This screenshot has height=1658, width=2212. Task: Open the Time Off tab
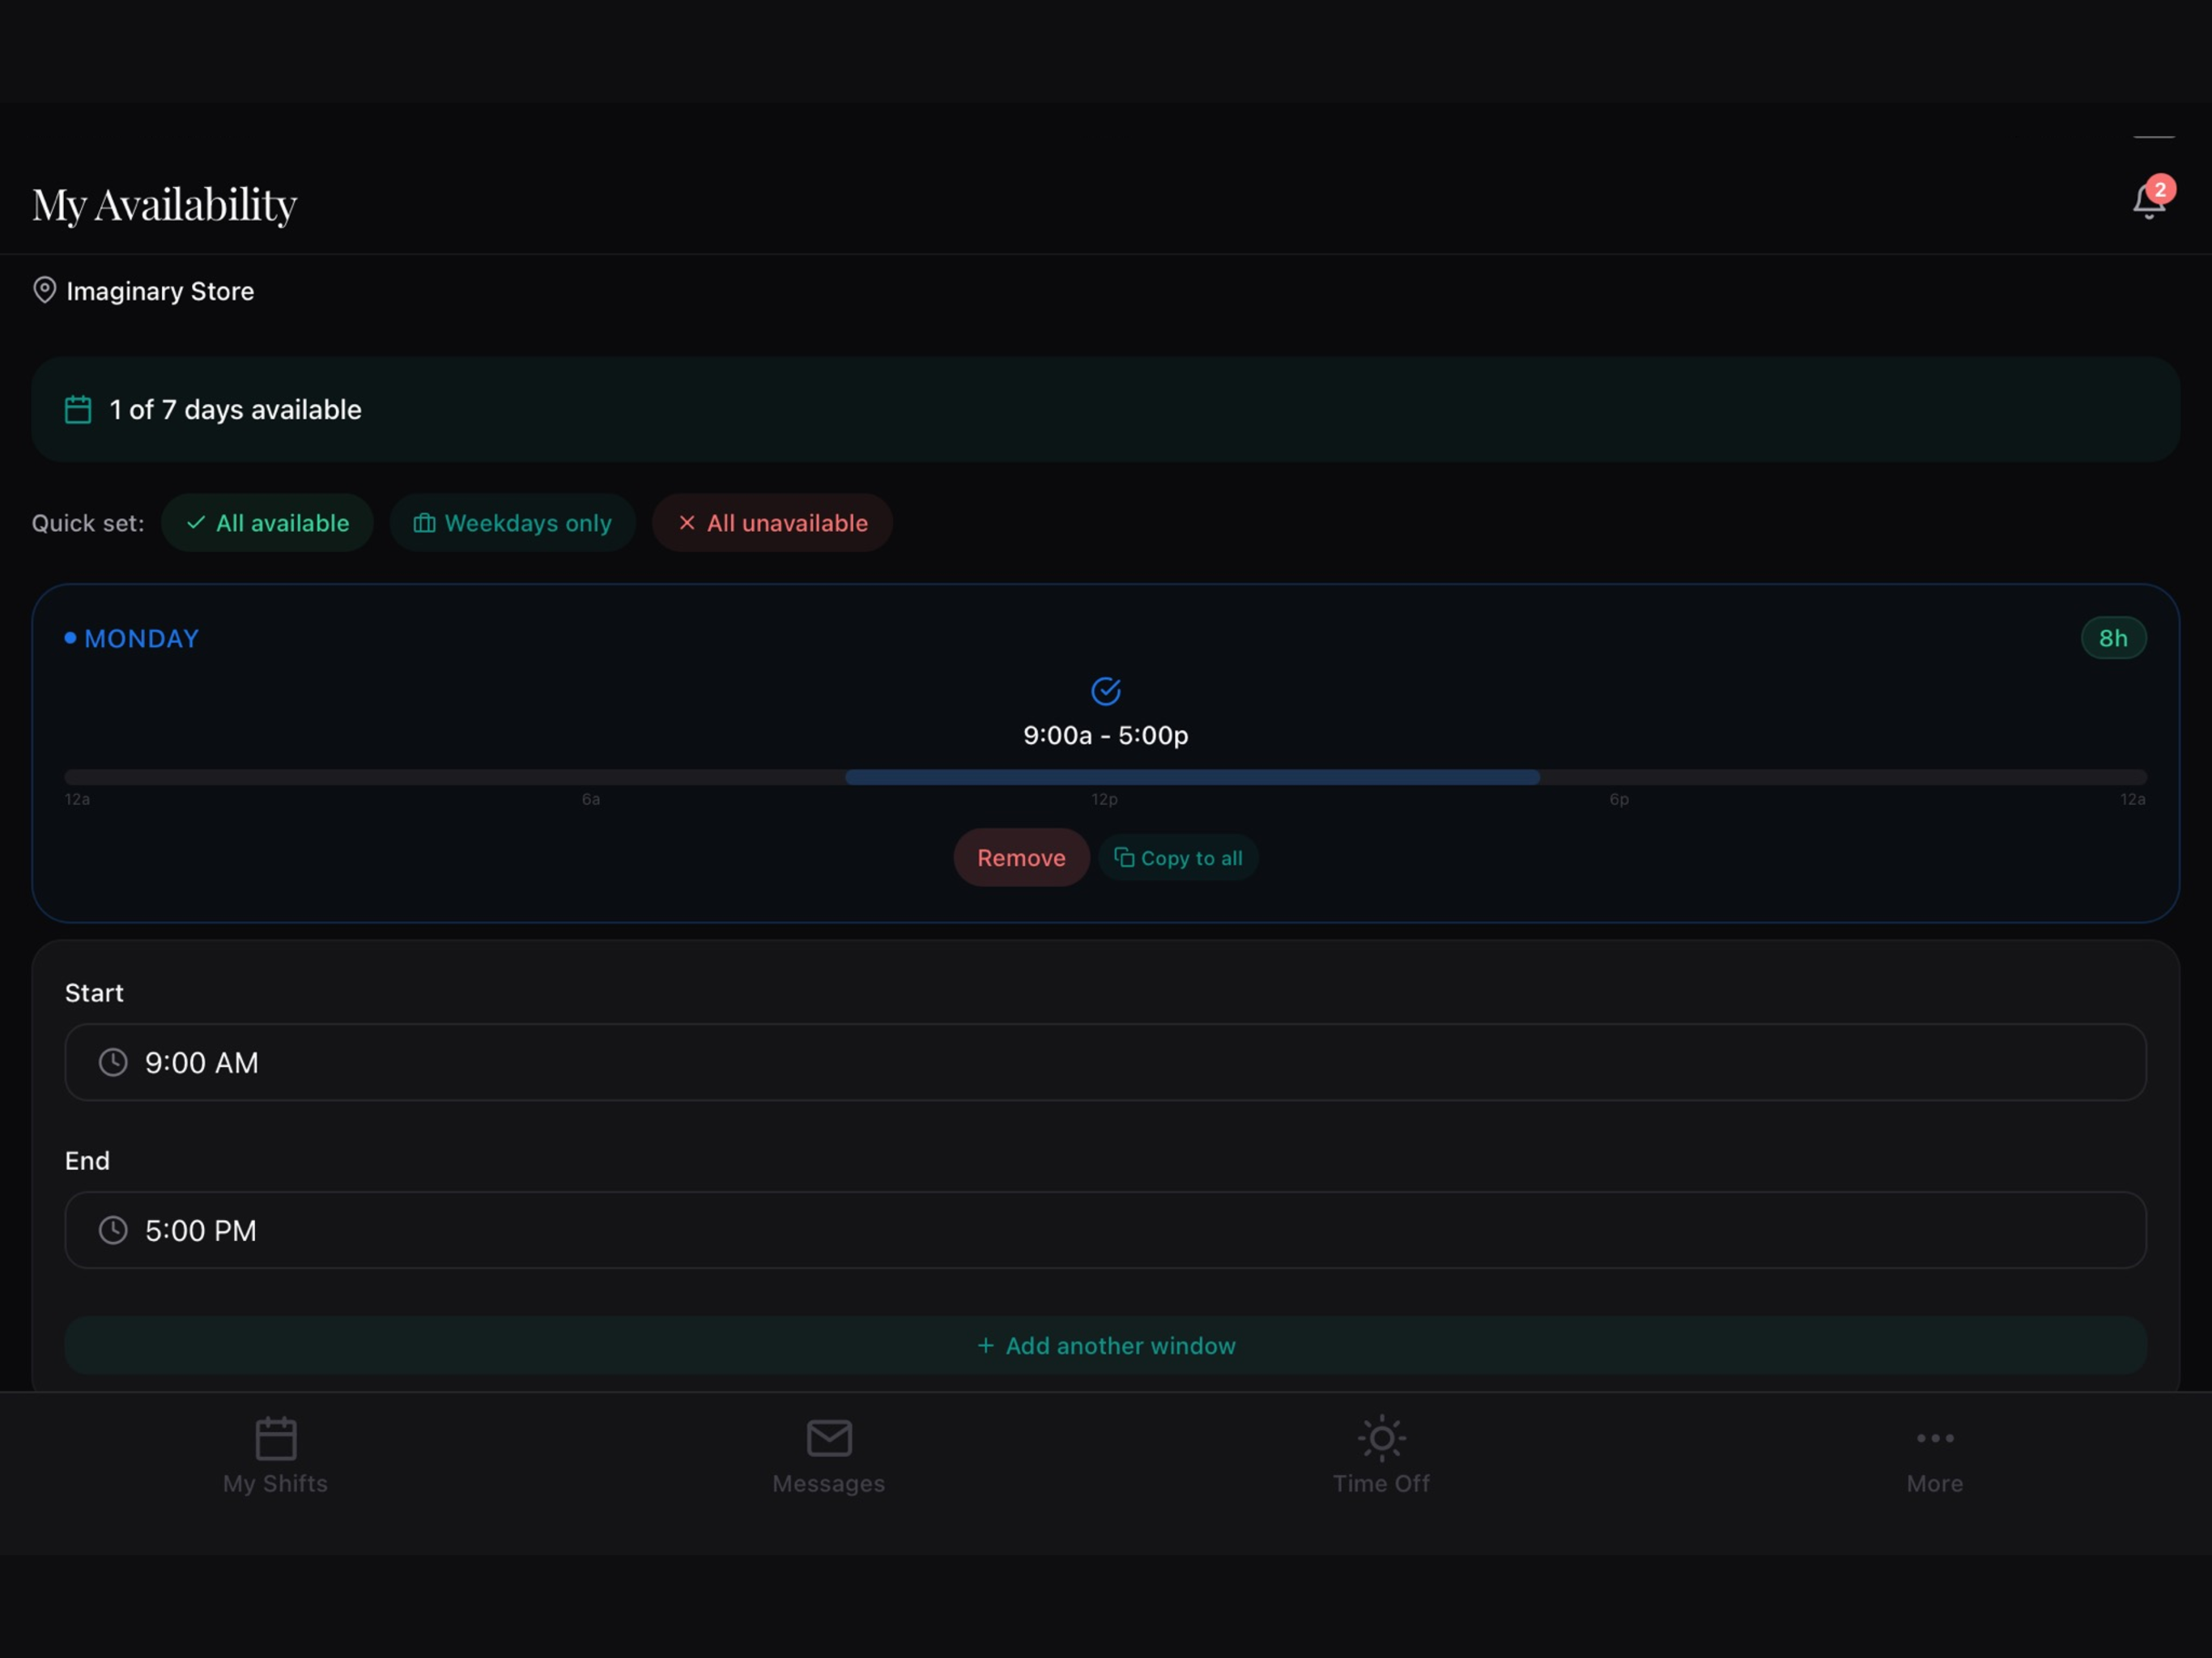(x=1382, y=1456)
